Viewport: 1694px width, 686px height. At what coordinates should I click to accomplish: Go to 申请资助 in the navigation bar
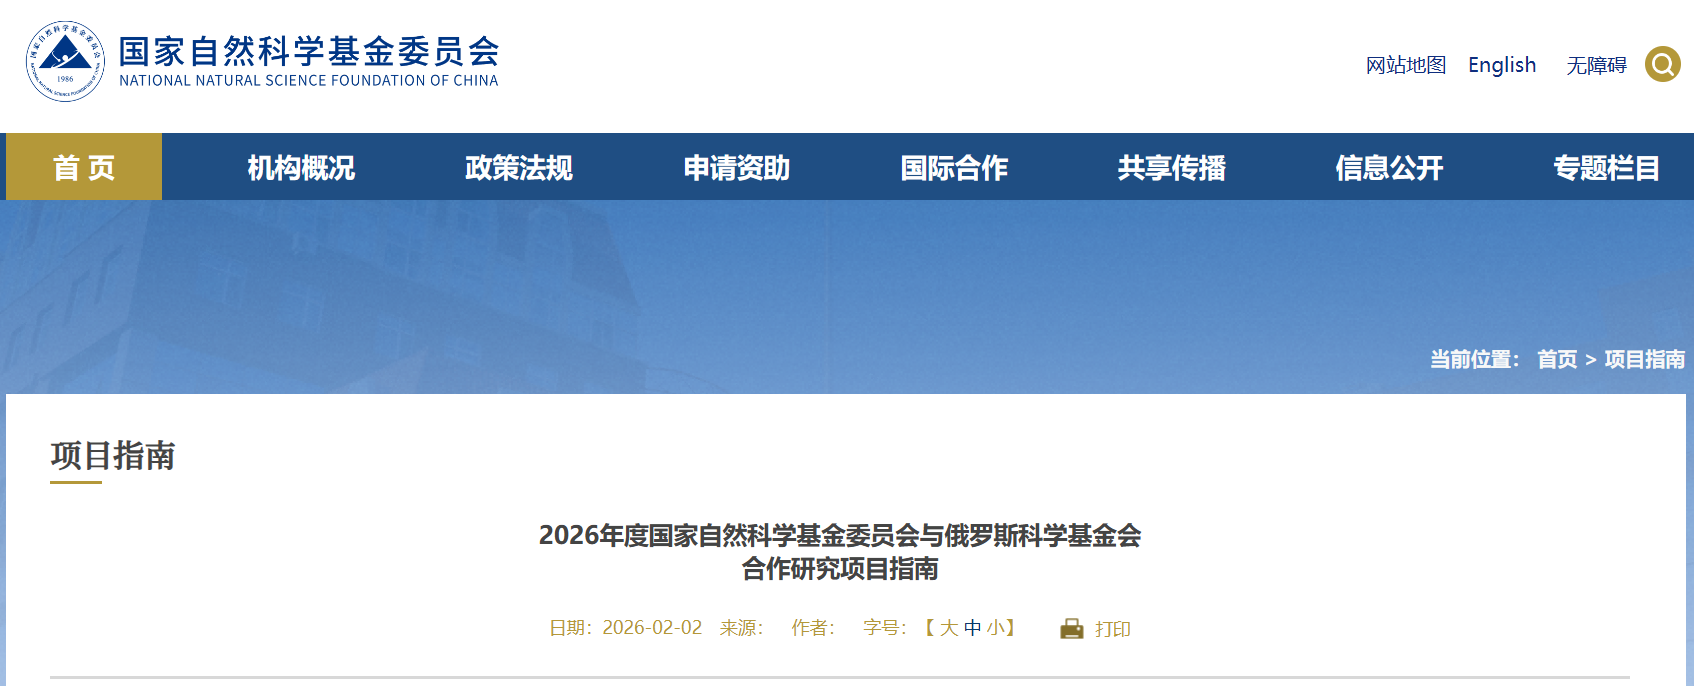tap(736, 168)
